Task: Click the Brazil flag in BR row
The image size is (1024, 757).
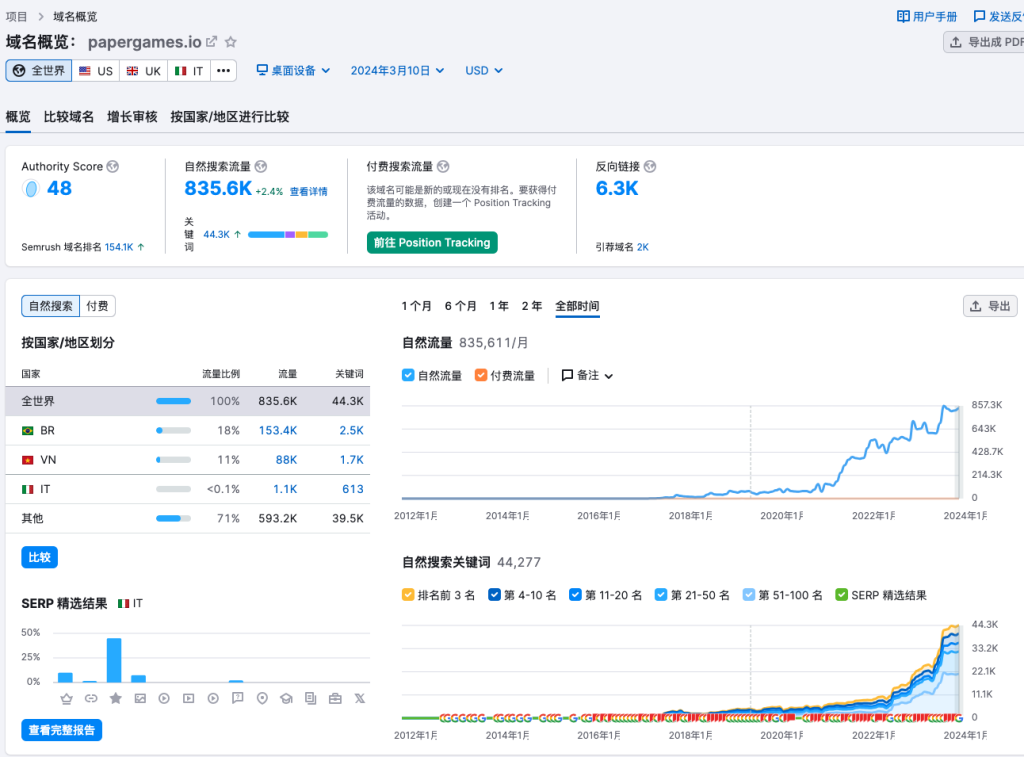Action: tap(27, 430)
